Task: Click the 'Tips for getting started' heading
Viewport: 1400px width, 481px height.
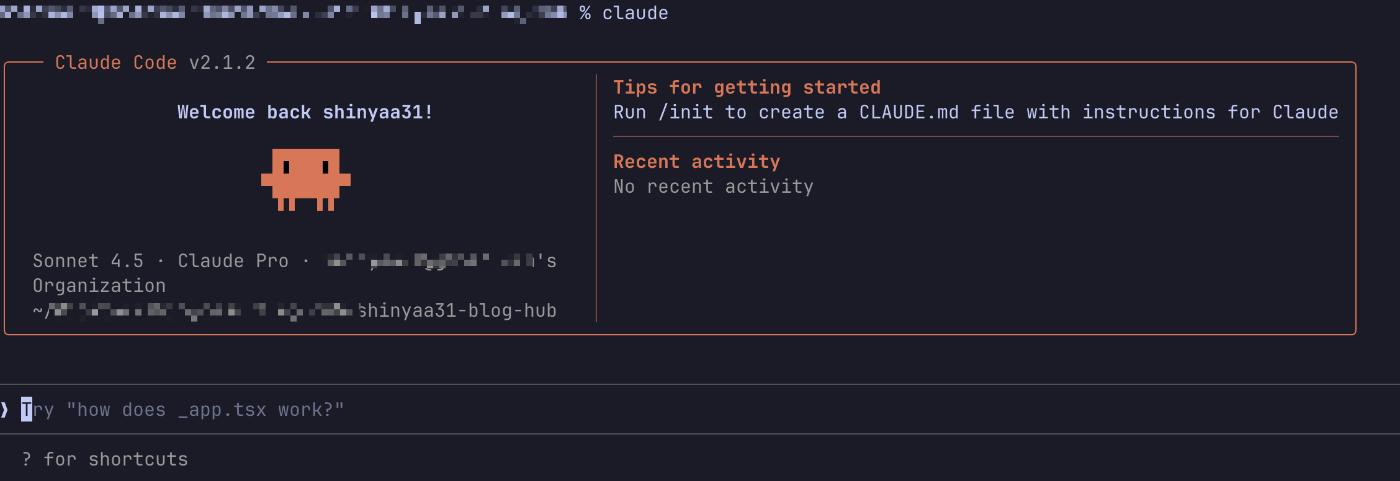Action: coord(746,87)
